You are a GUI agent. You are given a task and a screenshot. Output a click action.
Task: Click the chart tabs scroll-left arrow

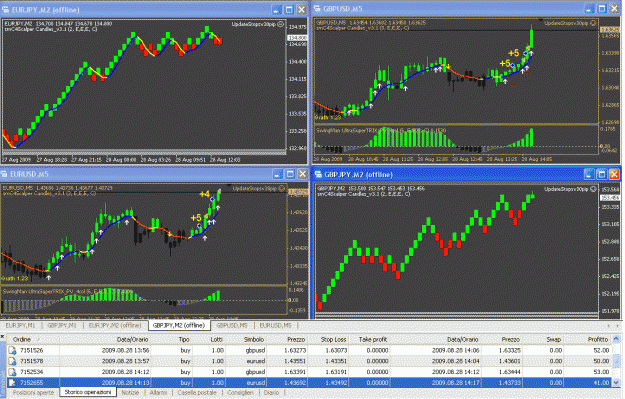coord(609,326)
